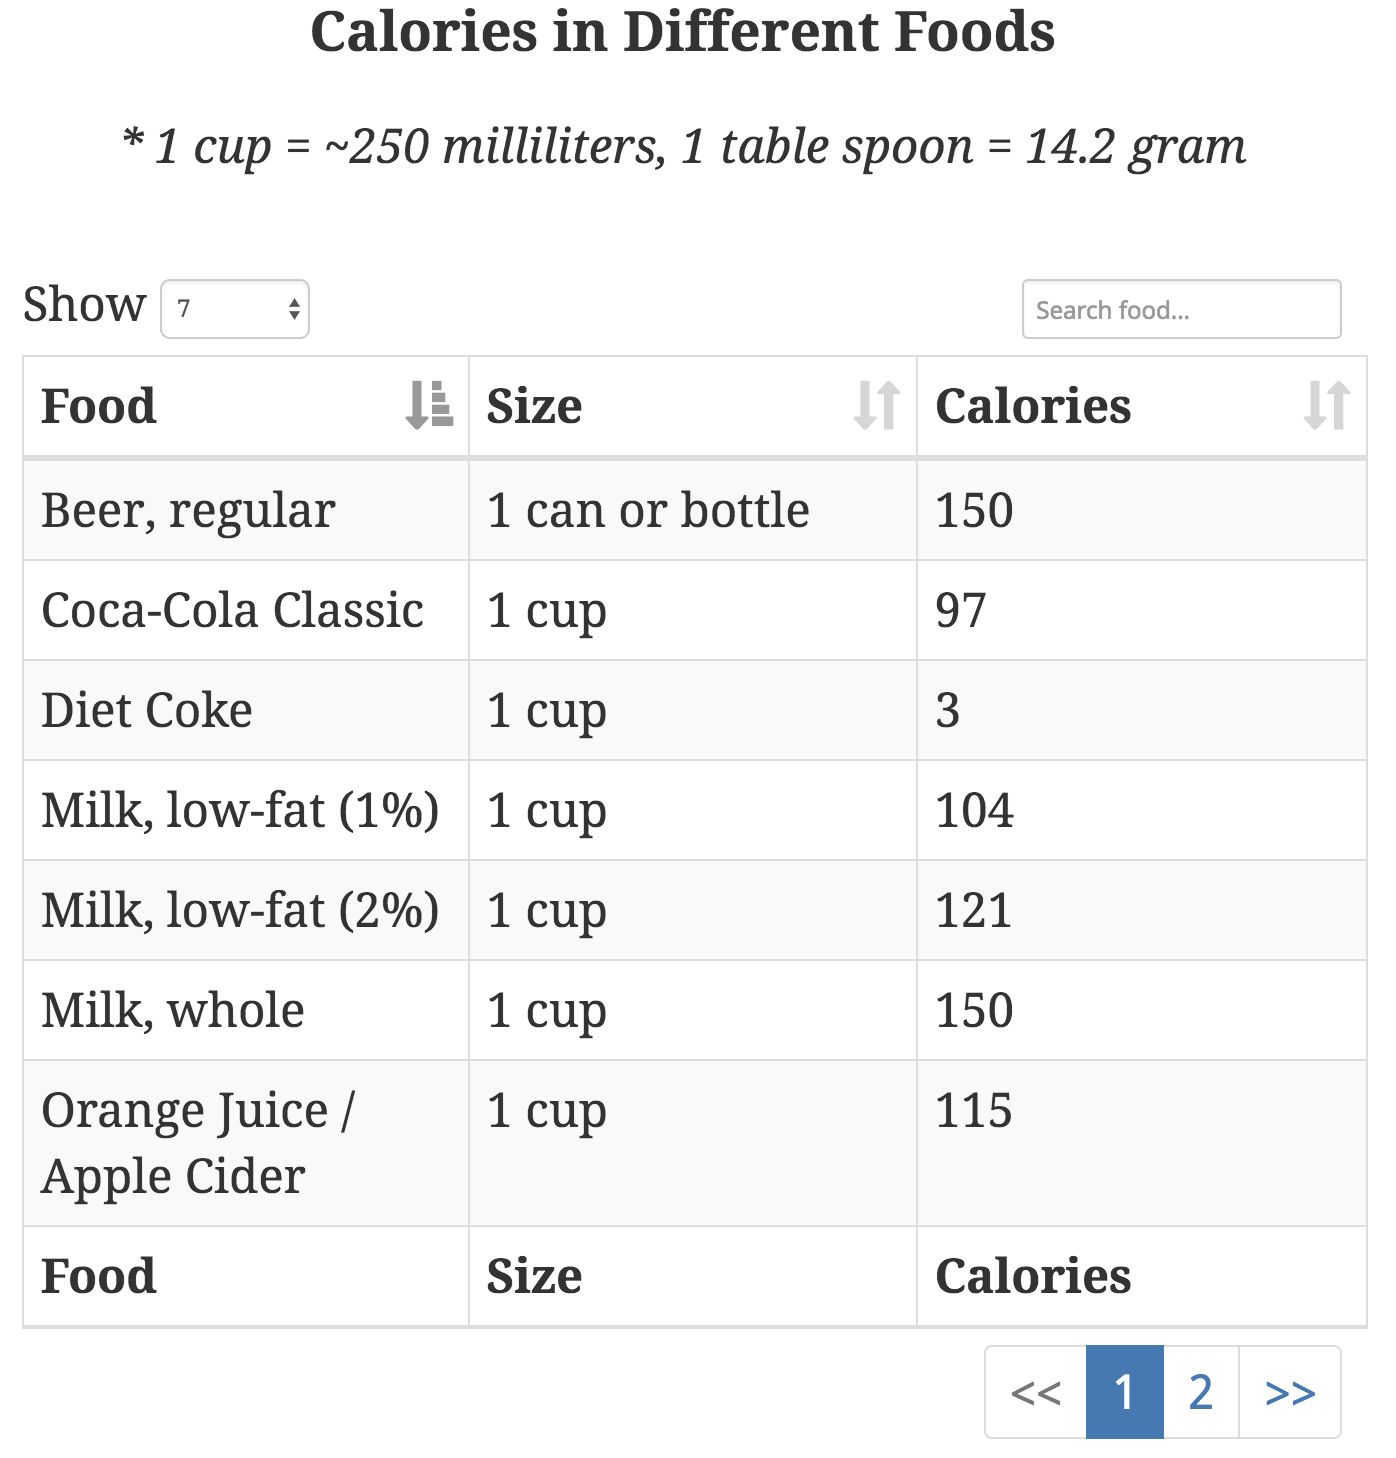Click the Food column sort icon

pyautogui.click(x=429, y=406)
